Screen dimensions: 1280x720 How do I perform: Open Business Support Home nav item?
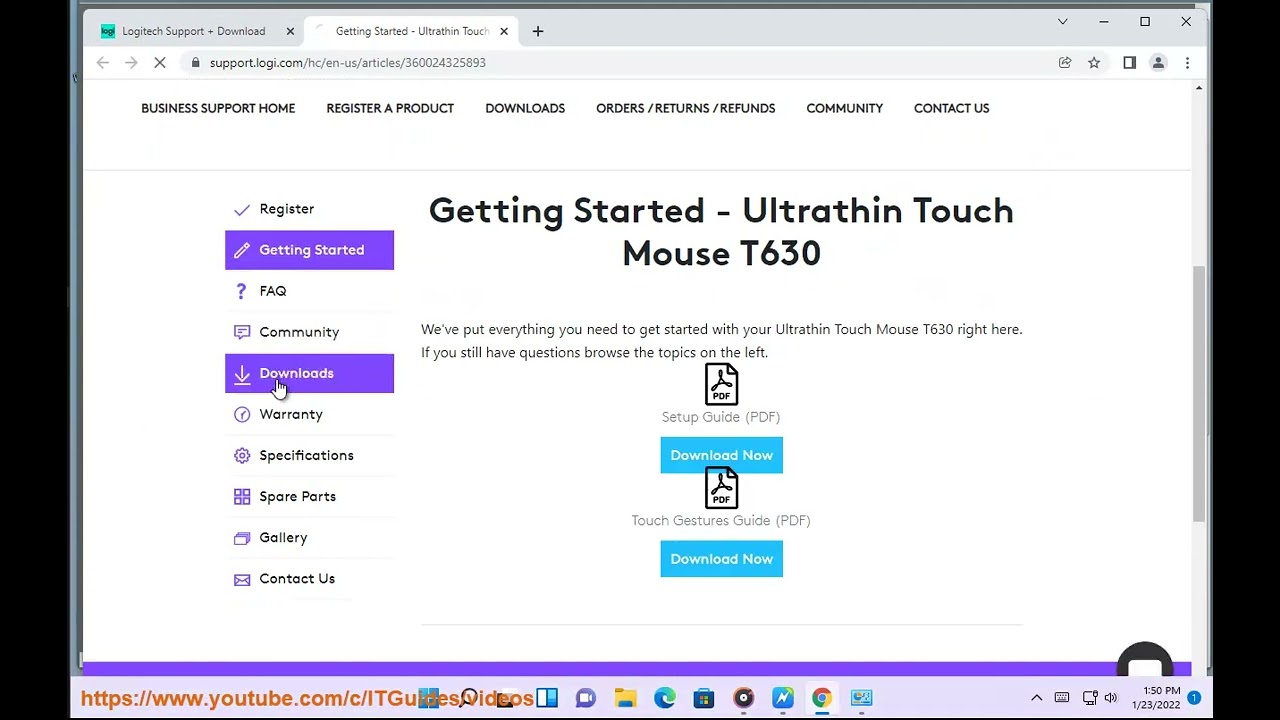tap(218, 108)
